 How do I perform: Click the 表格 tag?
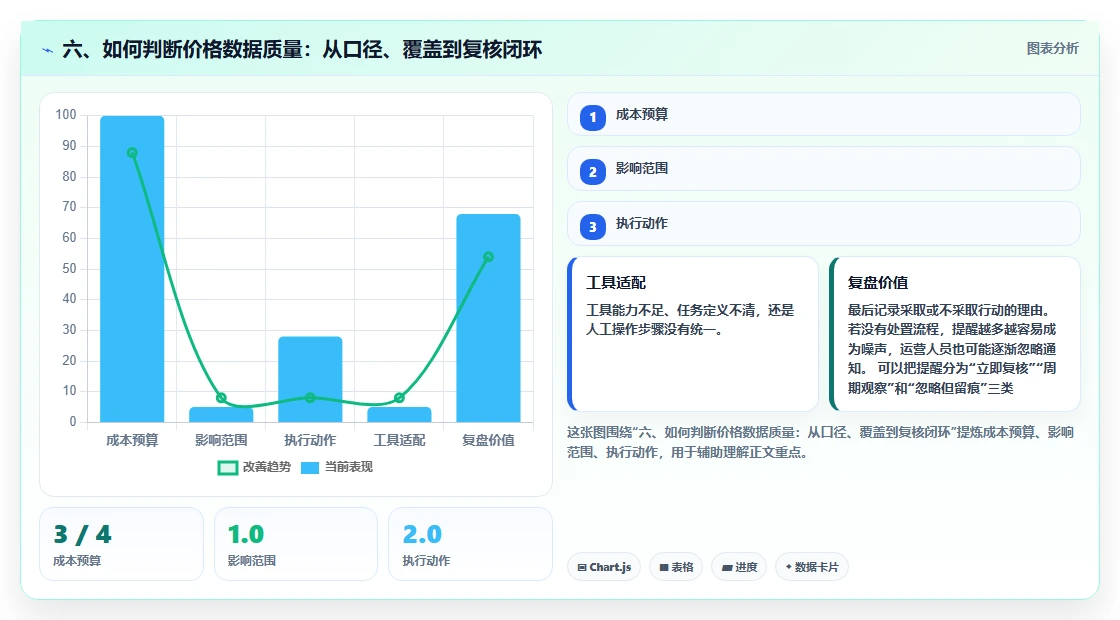(676, 567)
